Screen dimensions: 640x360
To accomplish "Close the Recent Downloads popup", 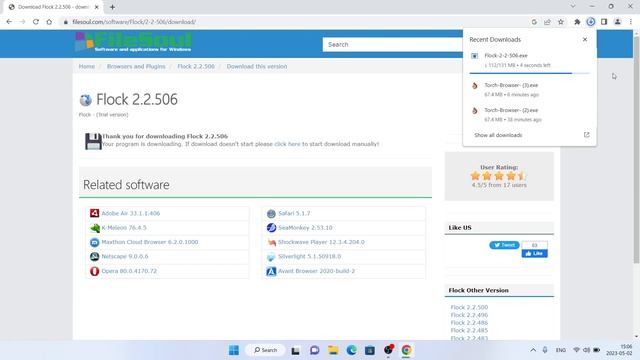I will coord(585,39).
